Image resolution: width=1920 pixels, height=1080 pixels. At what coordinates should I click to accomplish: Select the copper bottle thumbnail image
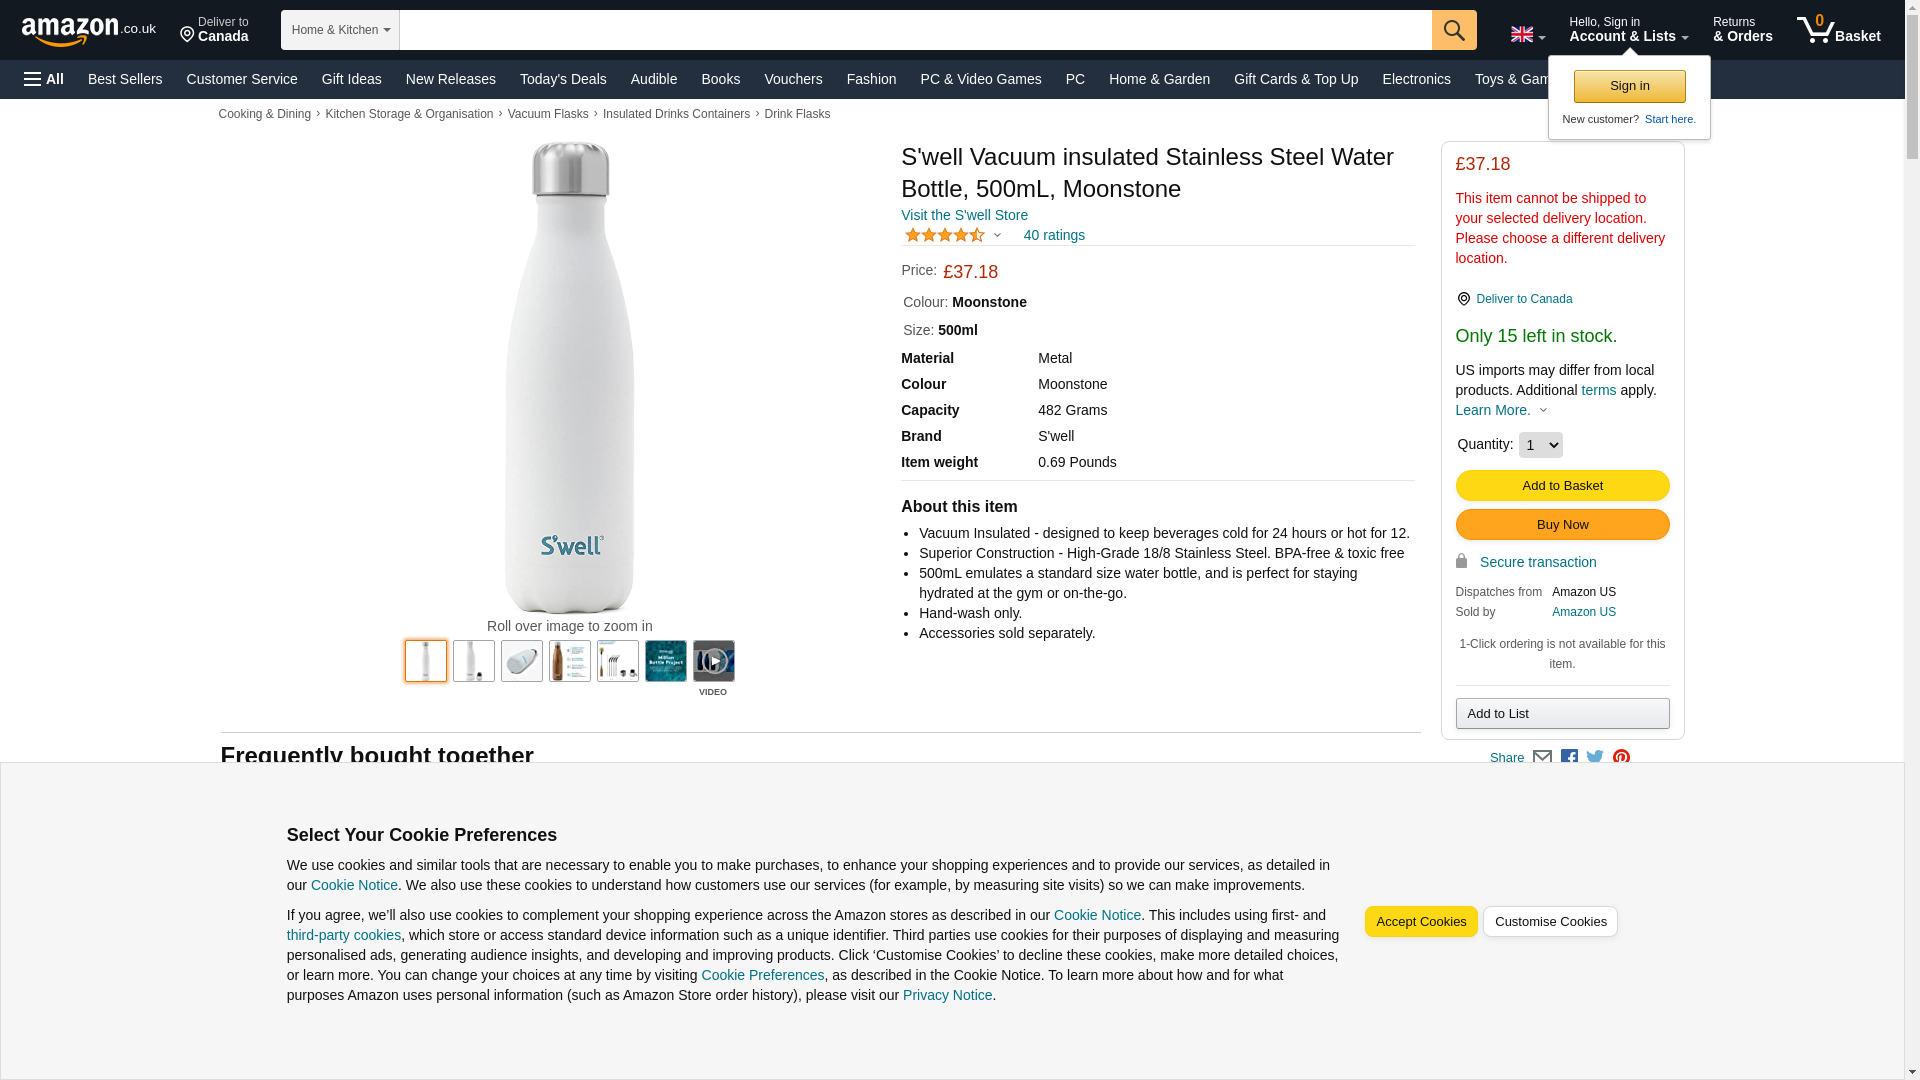[569, 661]
